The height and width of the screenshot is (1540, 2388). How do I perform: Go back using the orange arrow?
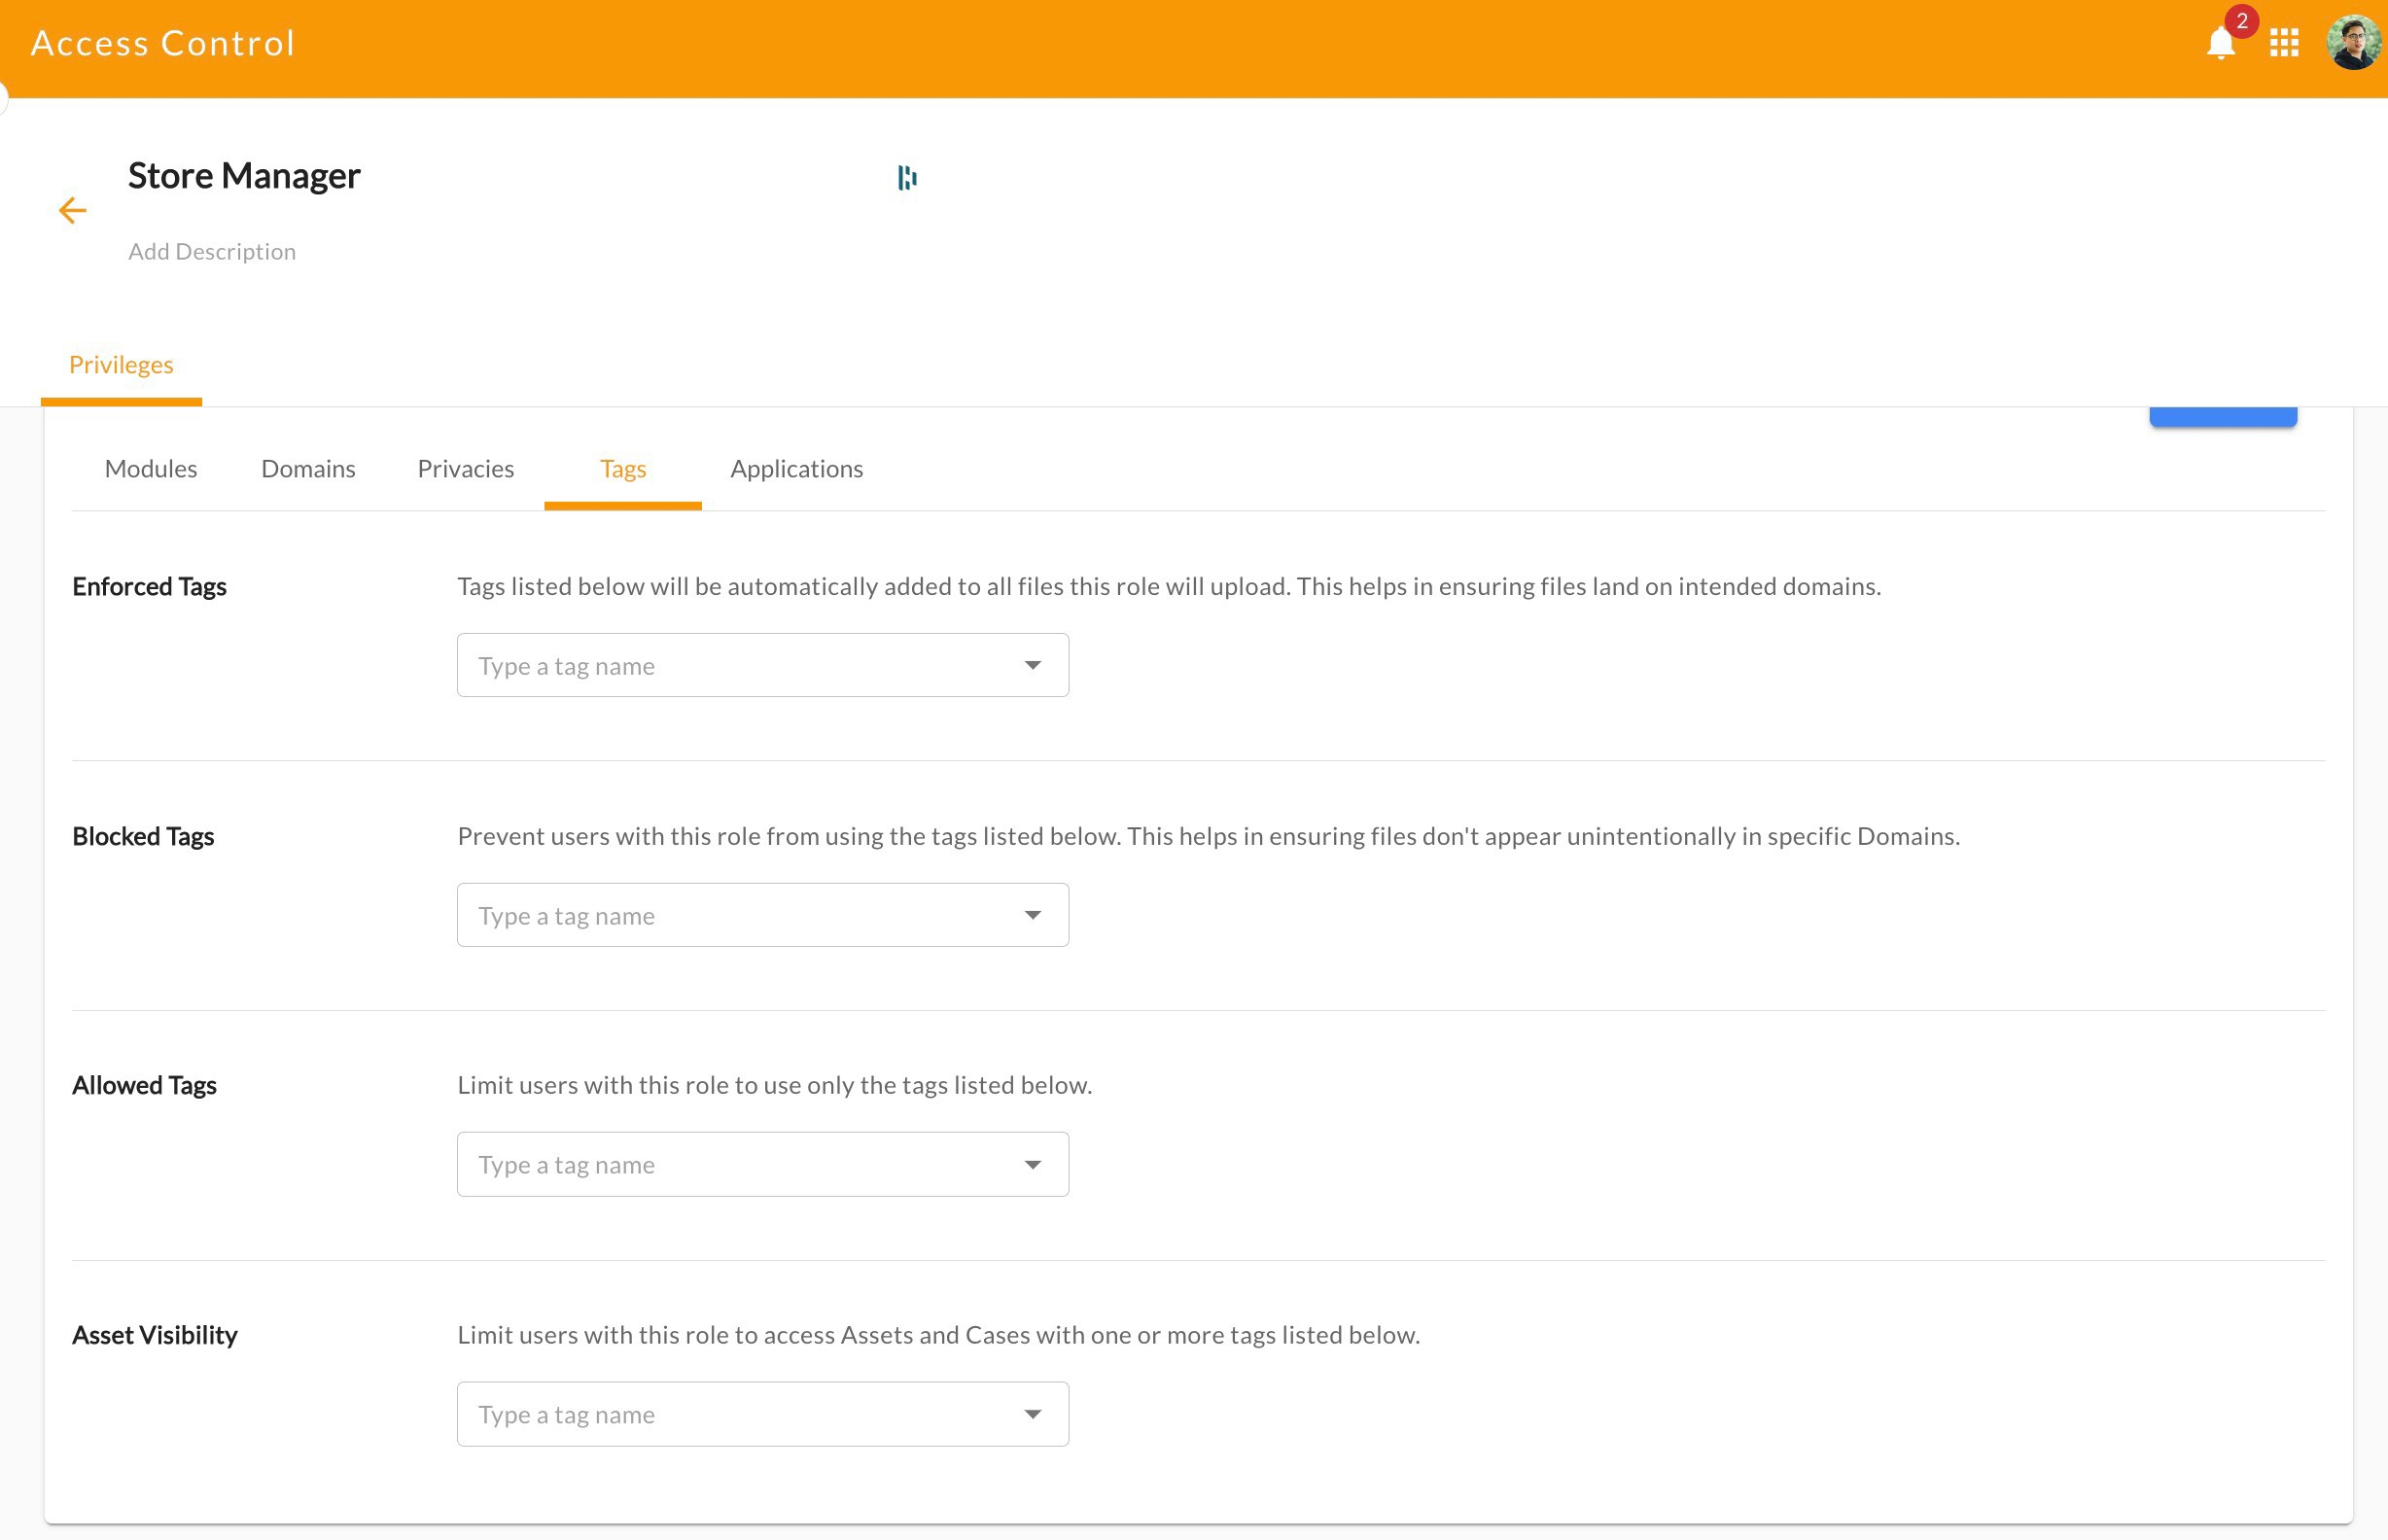[72, 211]
